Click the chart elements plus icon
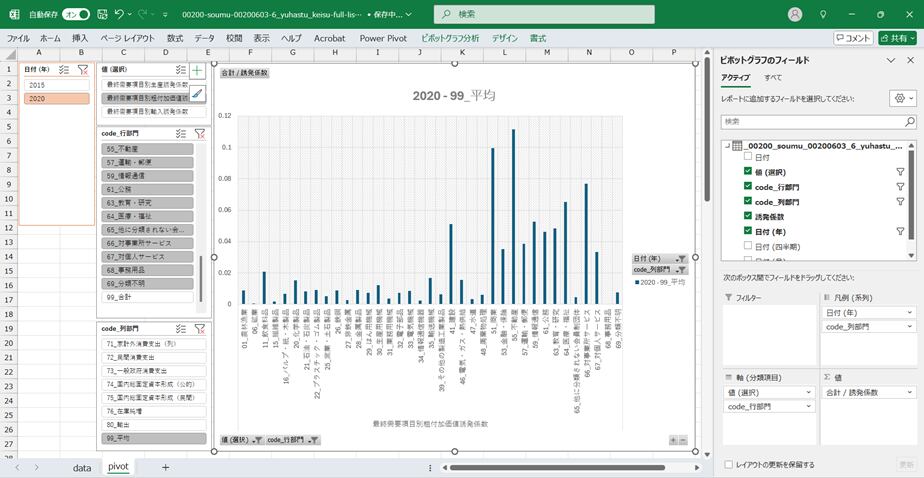Image resolution: width=924 pixels, height=478 pixels. [x=197, y=70]
